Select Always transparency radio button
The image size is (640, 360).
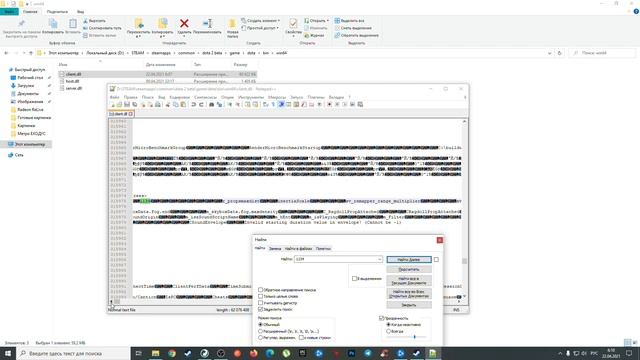click(388, 331)
